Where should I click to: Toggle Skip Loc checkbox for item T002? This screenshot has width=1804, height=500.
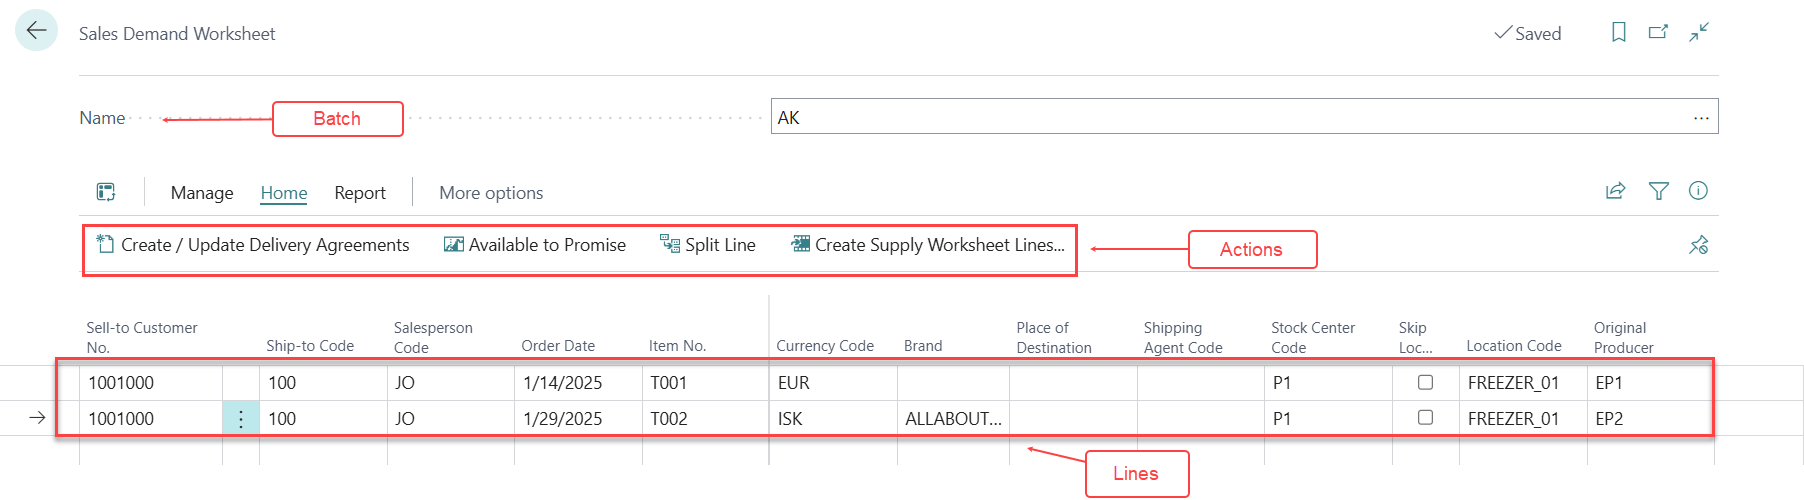point(1425,418)
